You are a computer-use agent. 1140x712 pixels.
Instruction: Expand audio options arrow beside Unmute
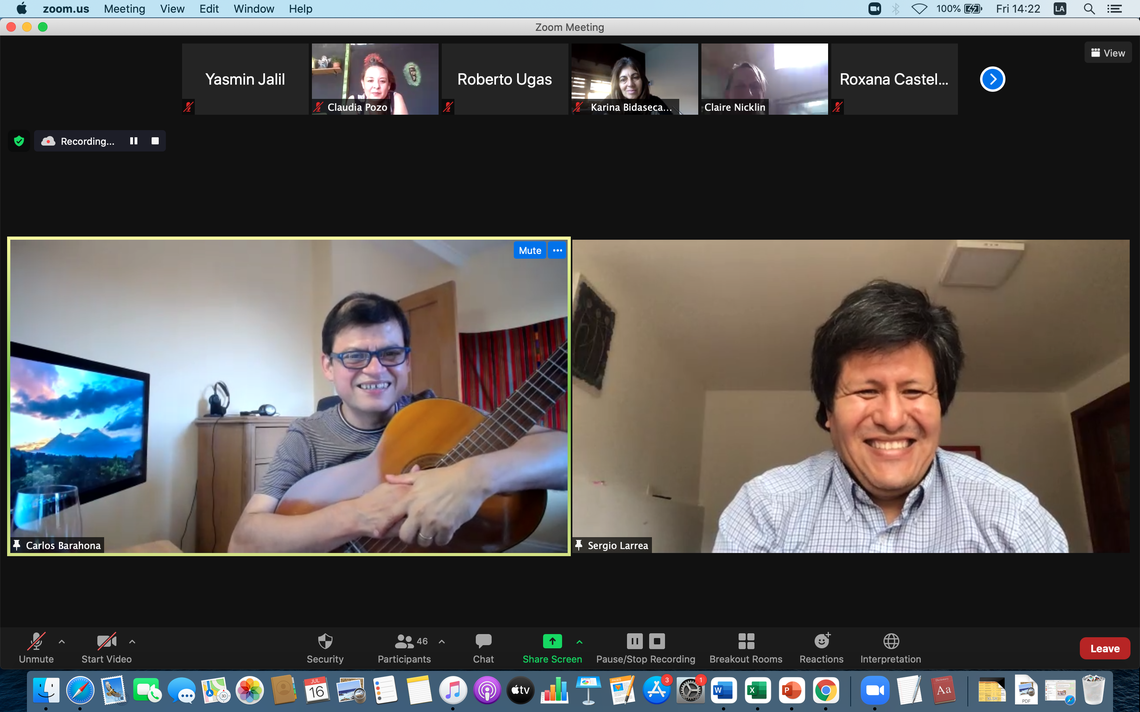62,642
